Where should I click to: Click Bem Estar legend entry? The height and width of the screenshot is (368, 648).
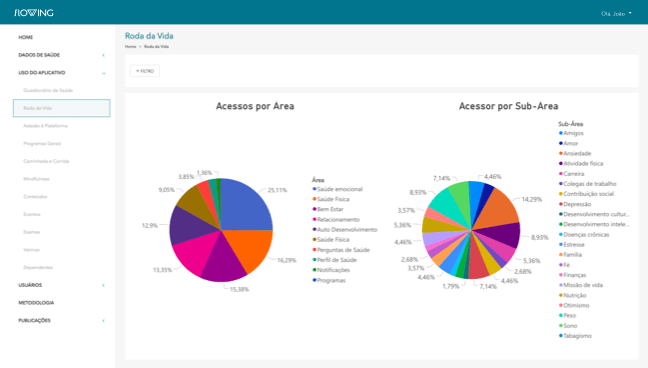tap(328, 210)
